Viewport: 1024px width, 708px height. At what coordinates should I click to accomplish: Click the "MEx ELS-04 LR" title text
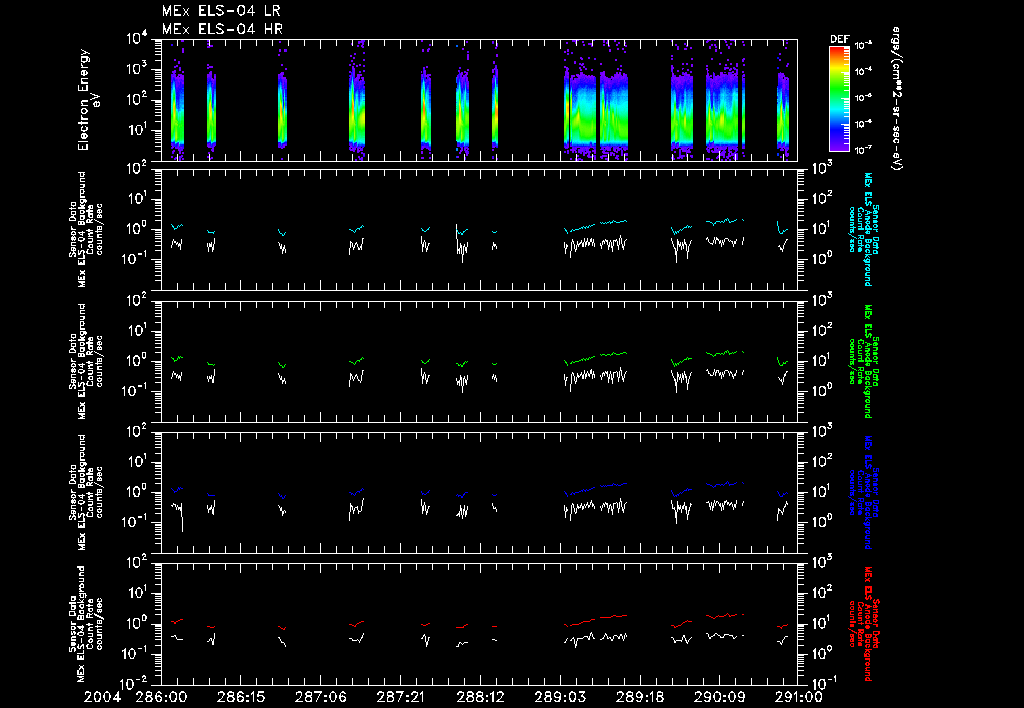221,11
